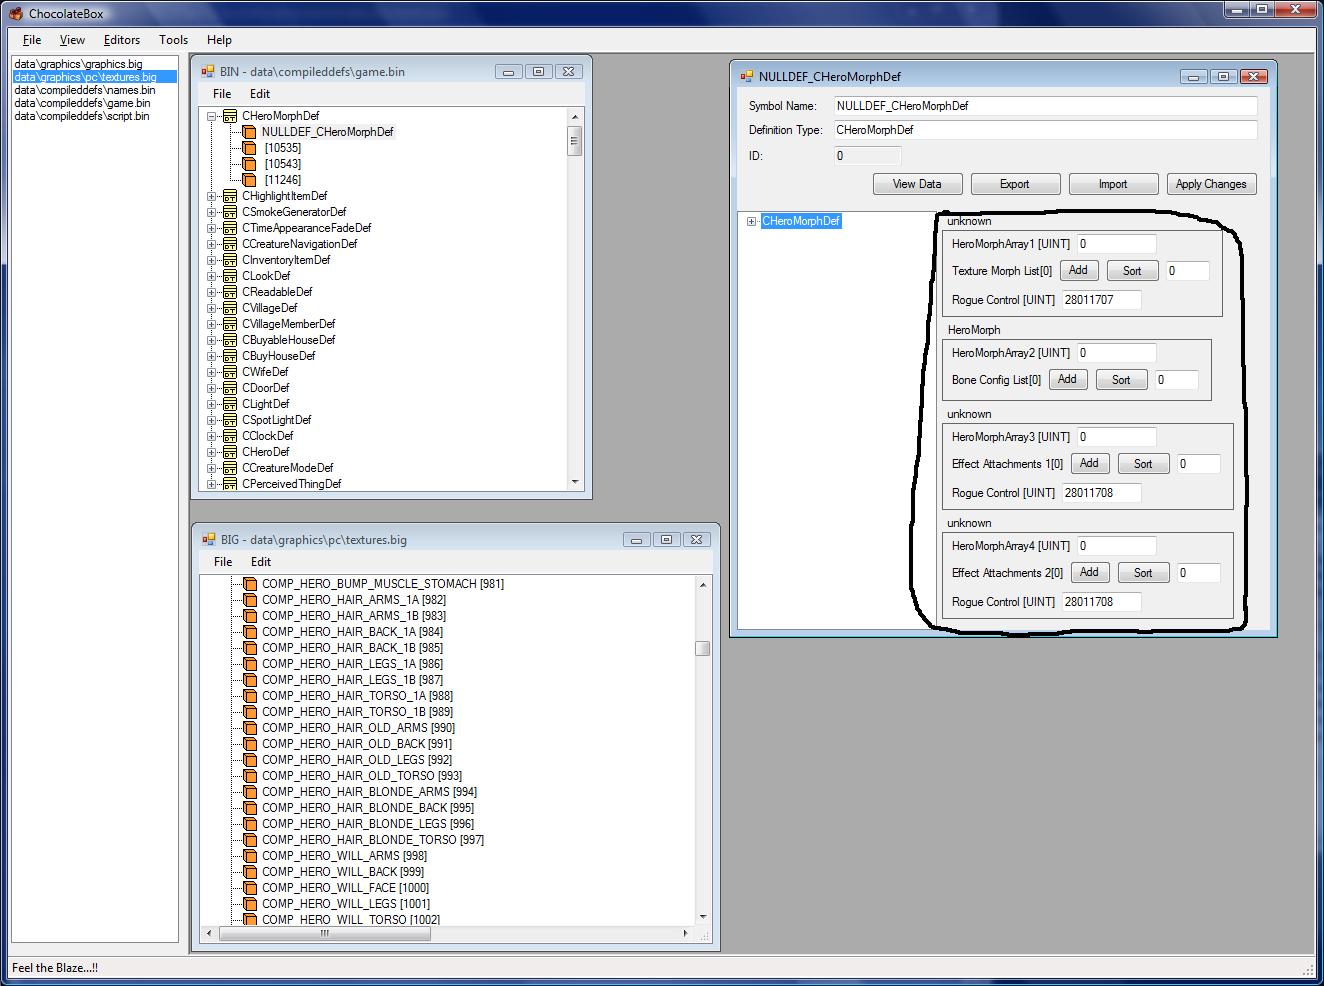This screenshot has width=1324, height=986.
Task: Click the orange icon beside NULLDEF_CHeroMorphDef entry
Action: coord(250,132)
